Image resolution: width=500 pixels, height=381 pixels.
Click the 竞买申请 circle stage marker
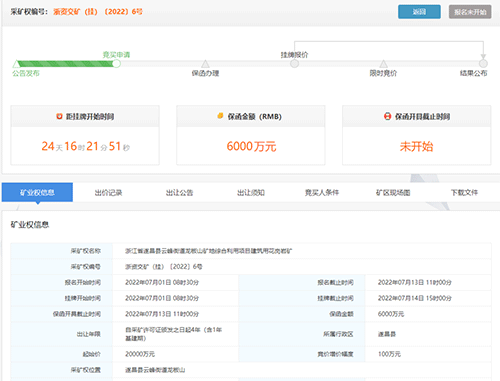(x=116, y=63)
